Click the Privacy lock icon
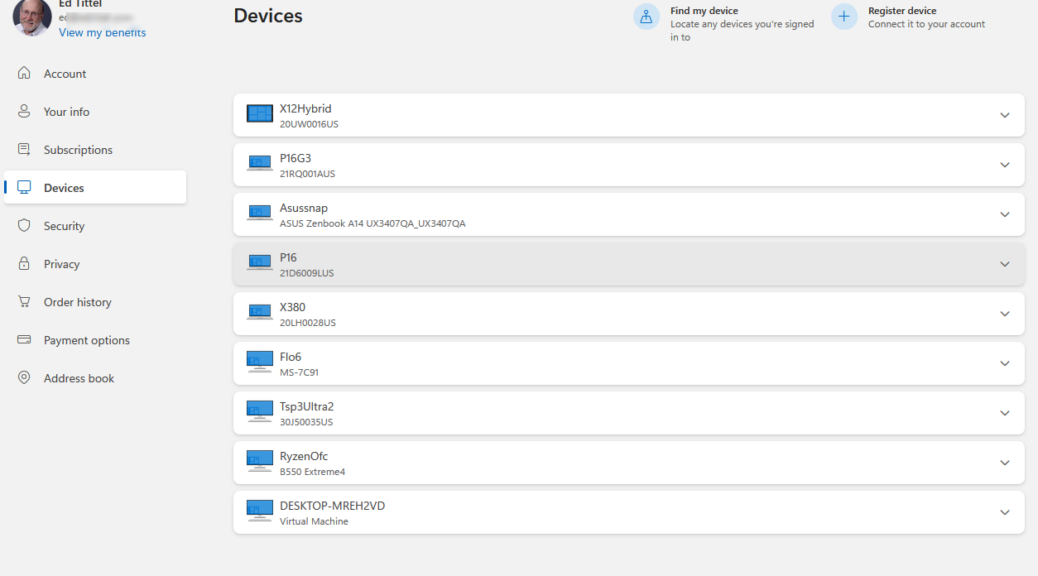This screenshot has width=1038, height=576. tap(24, 264)
